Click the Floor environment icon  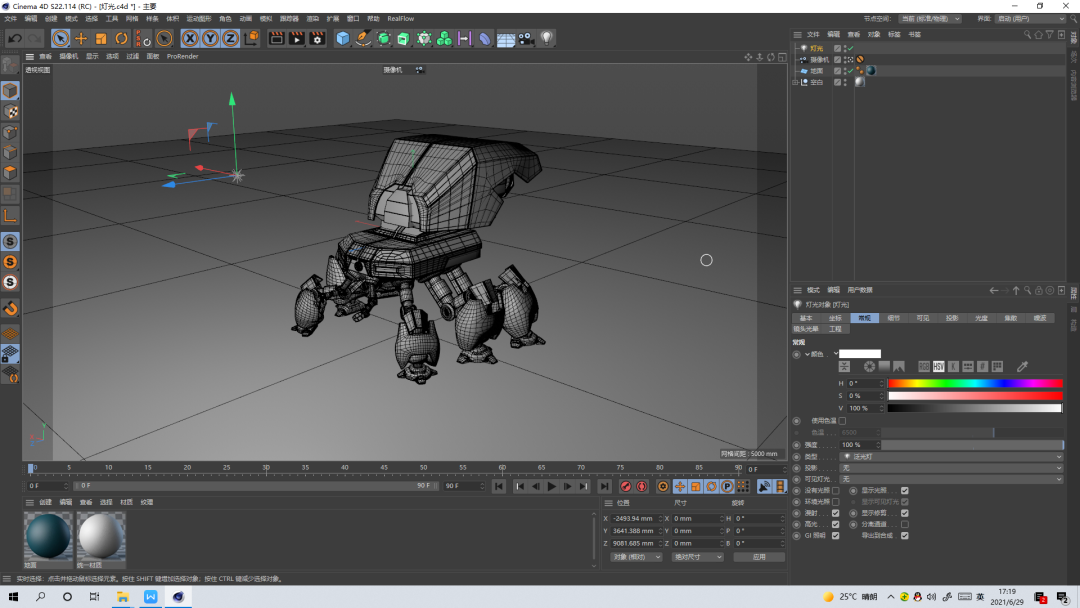point(506,39)
